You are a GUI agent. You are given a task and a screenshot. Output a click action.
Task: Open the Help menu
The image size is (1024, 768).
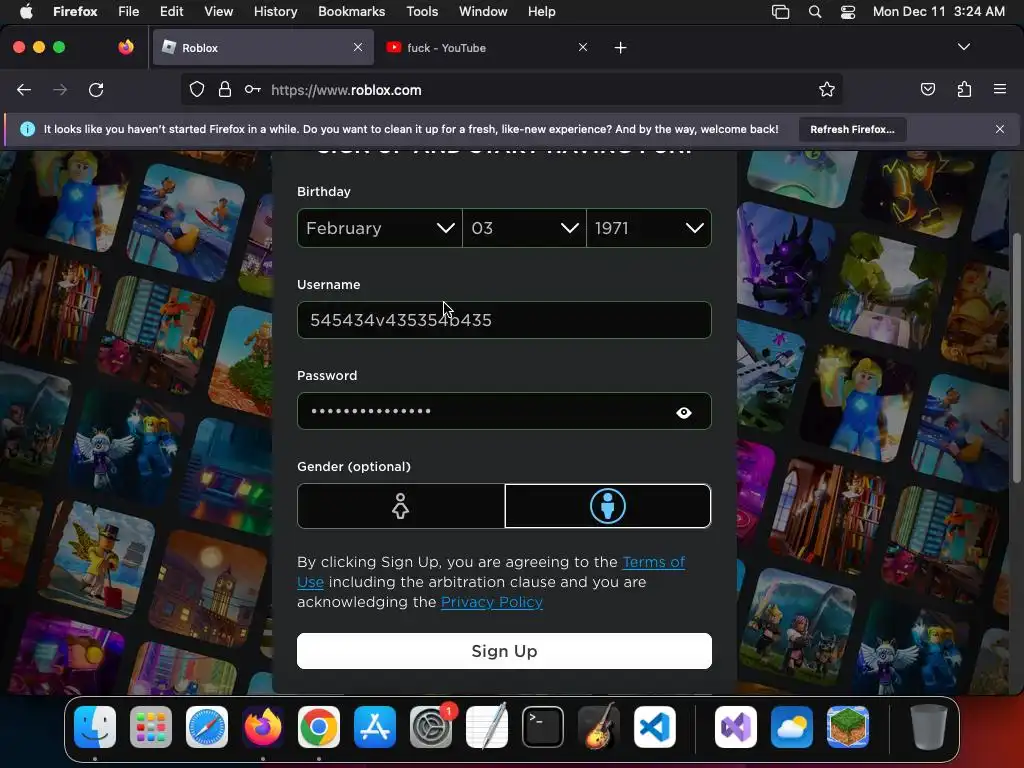(x=541, y=12)
